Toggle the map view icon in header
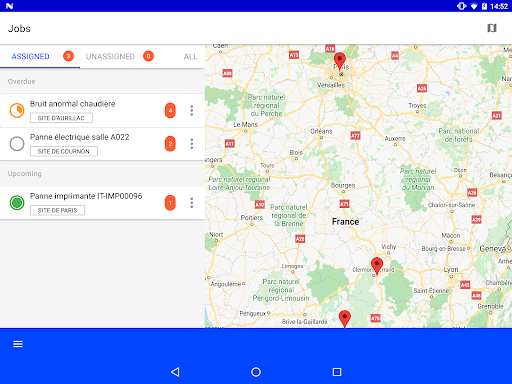Image resolution: width=512 pixels, height=384 pixels. [492, 28]
